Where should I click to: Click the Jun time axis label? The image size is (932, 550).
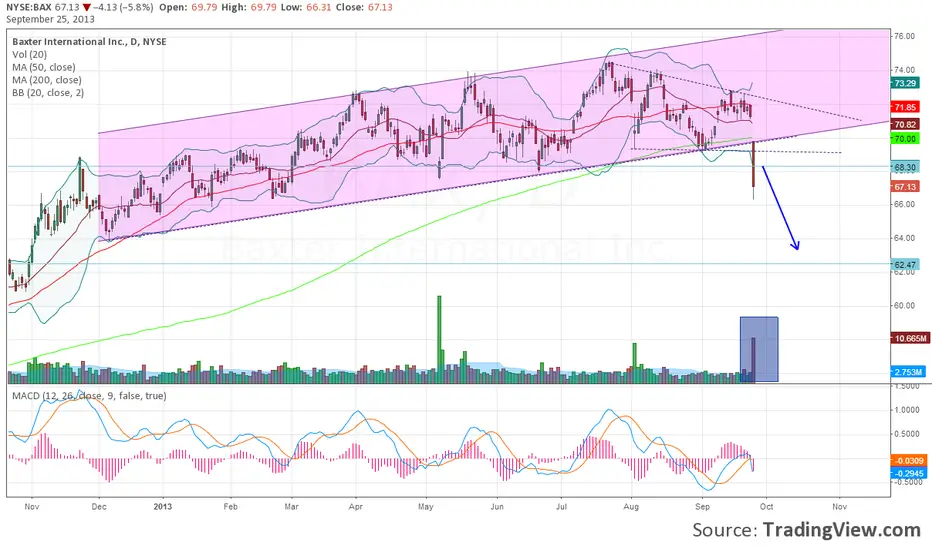point(497,507)
